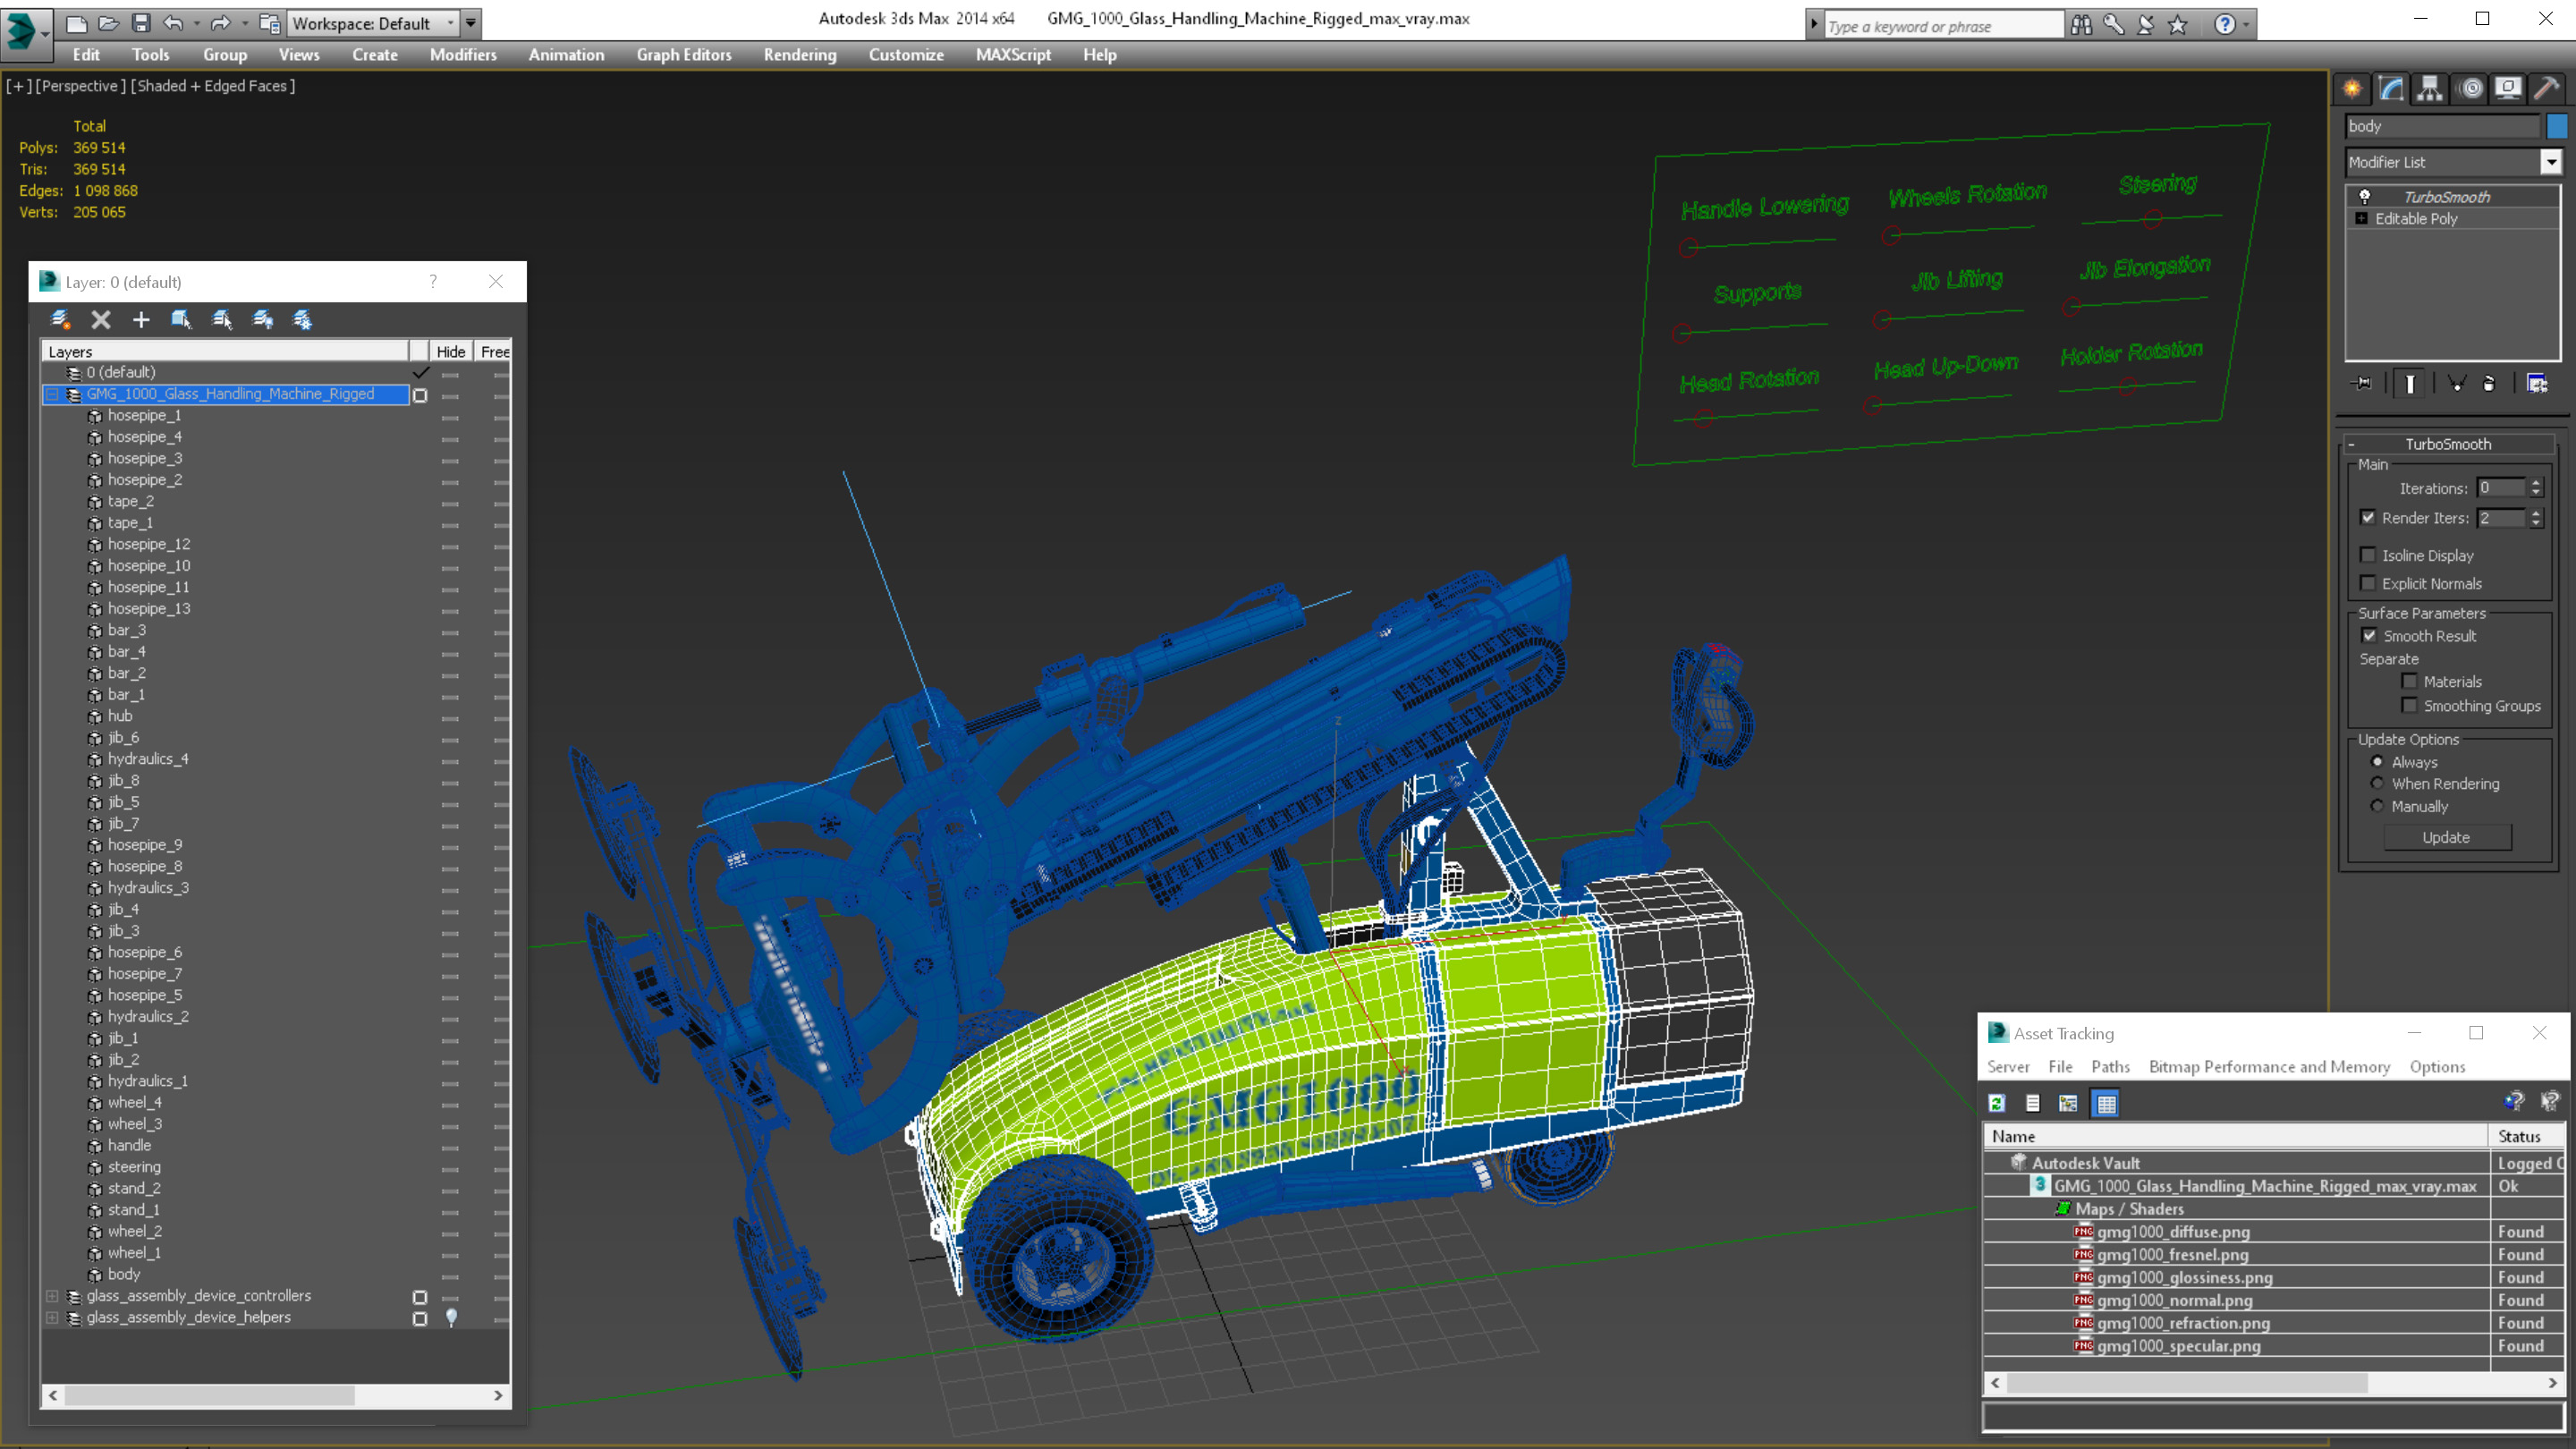This screenshot has width=2576, height=1449.
Task: Expand glass_assembly_device_controllers layer
Action: [53, 1296]
